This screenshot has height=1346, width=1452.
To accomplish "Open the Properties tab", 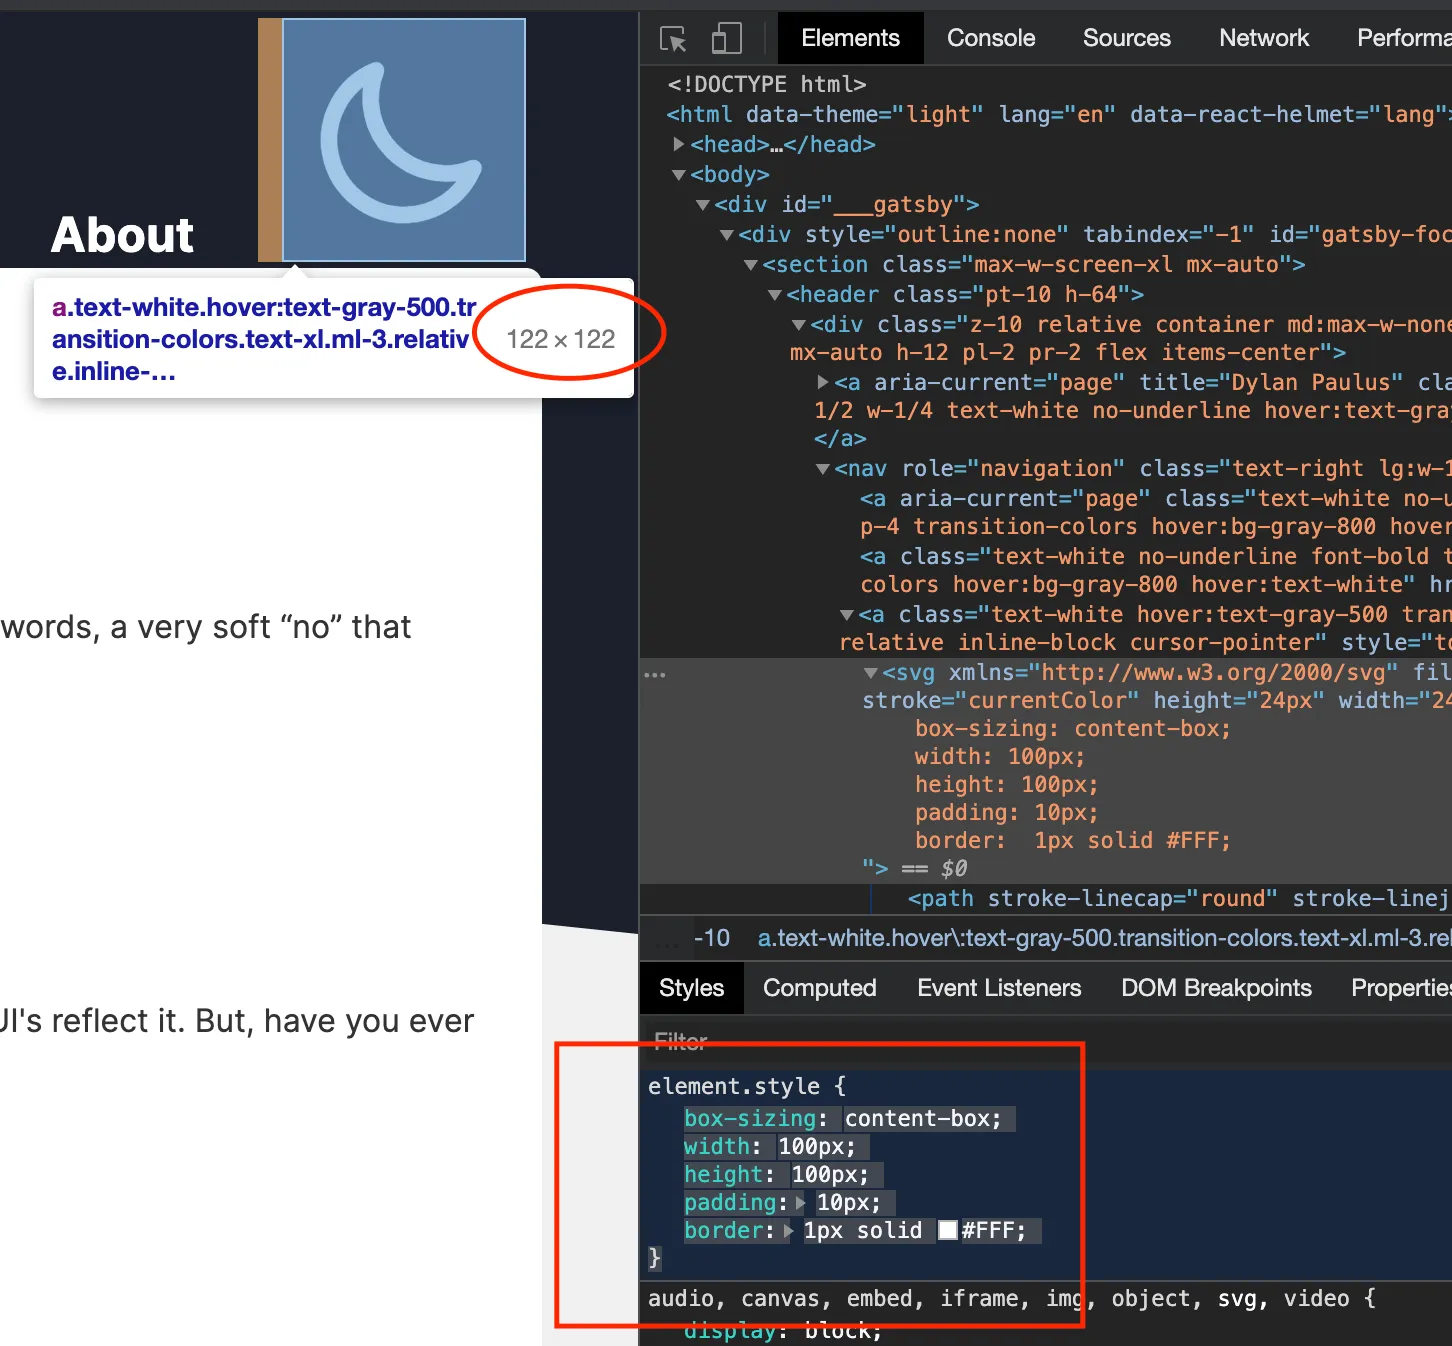I will [x=1400, y=988].
